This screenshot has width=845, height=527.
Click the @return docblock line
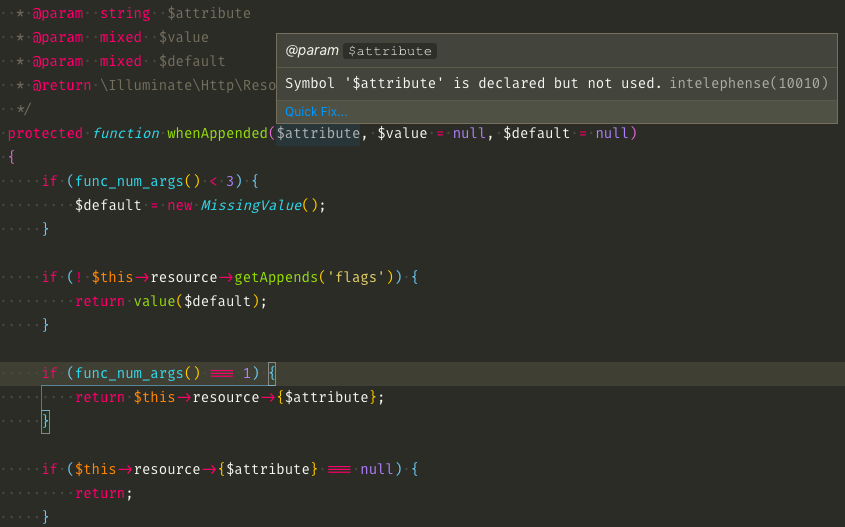[x=146, y=85]
